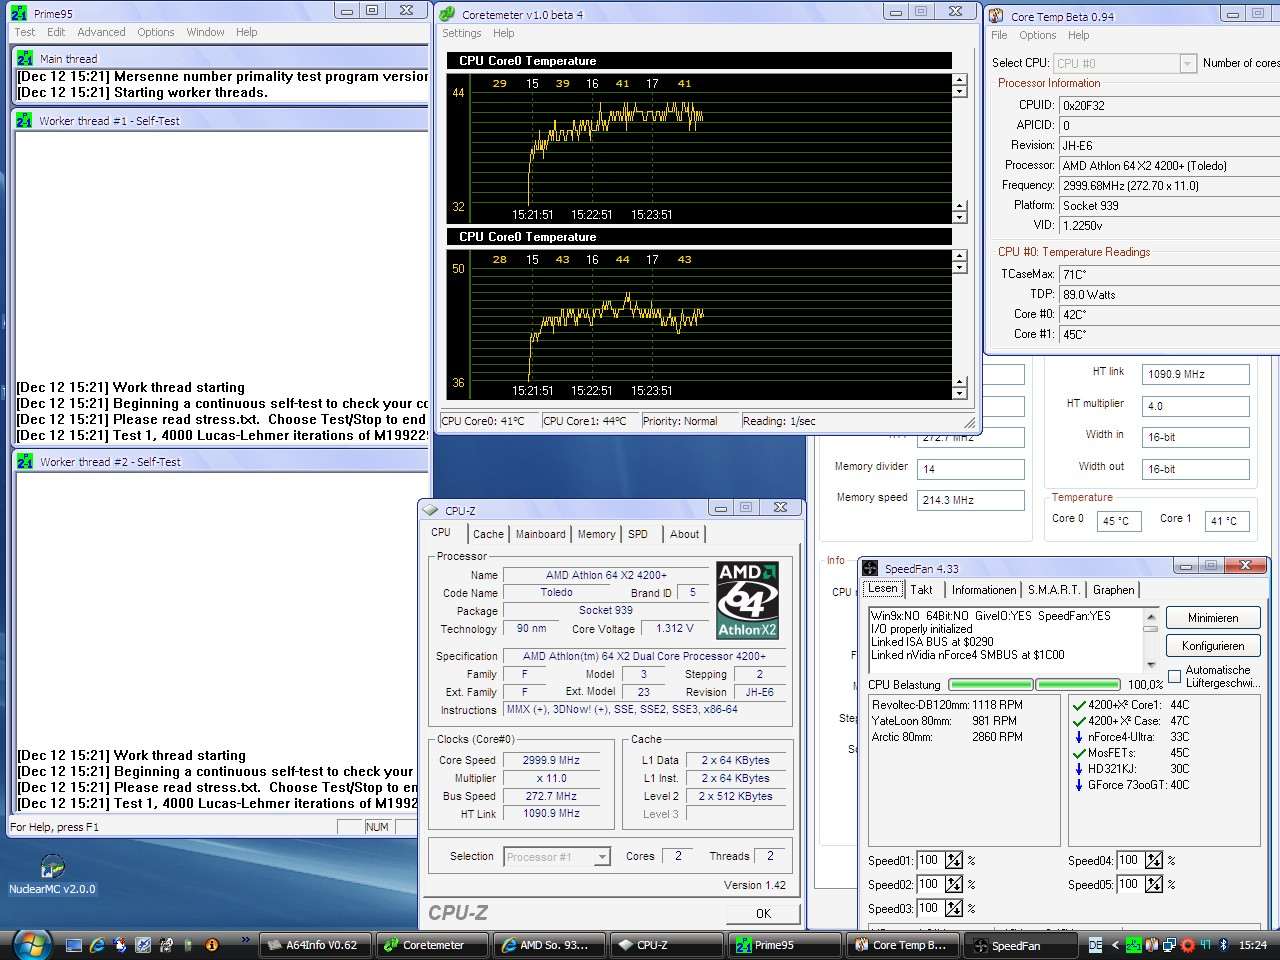Click Main thread window icon
Image resolution: width=1280 pixels, height=960 pixels.
tap(24, 58)
